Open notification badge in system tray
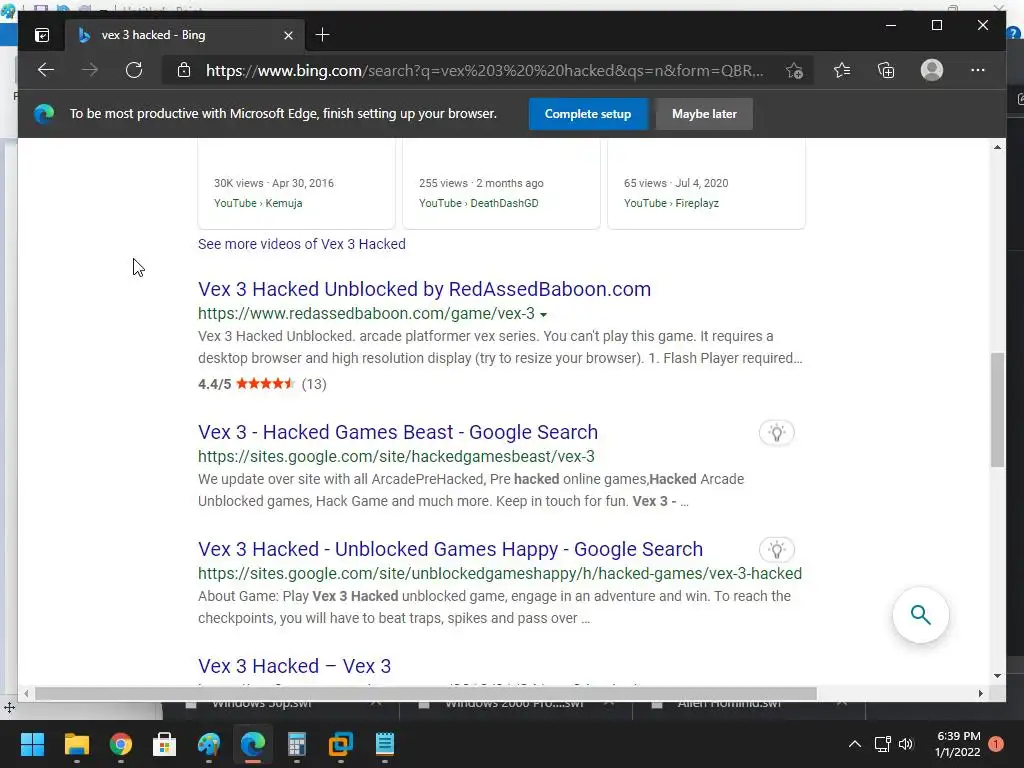Screen dimensions: 1024x768 coord(996,744)
